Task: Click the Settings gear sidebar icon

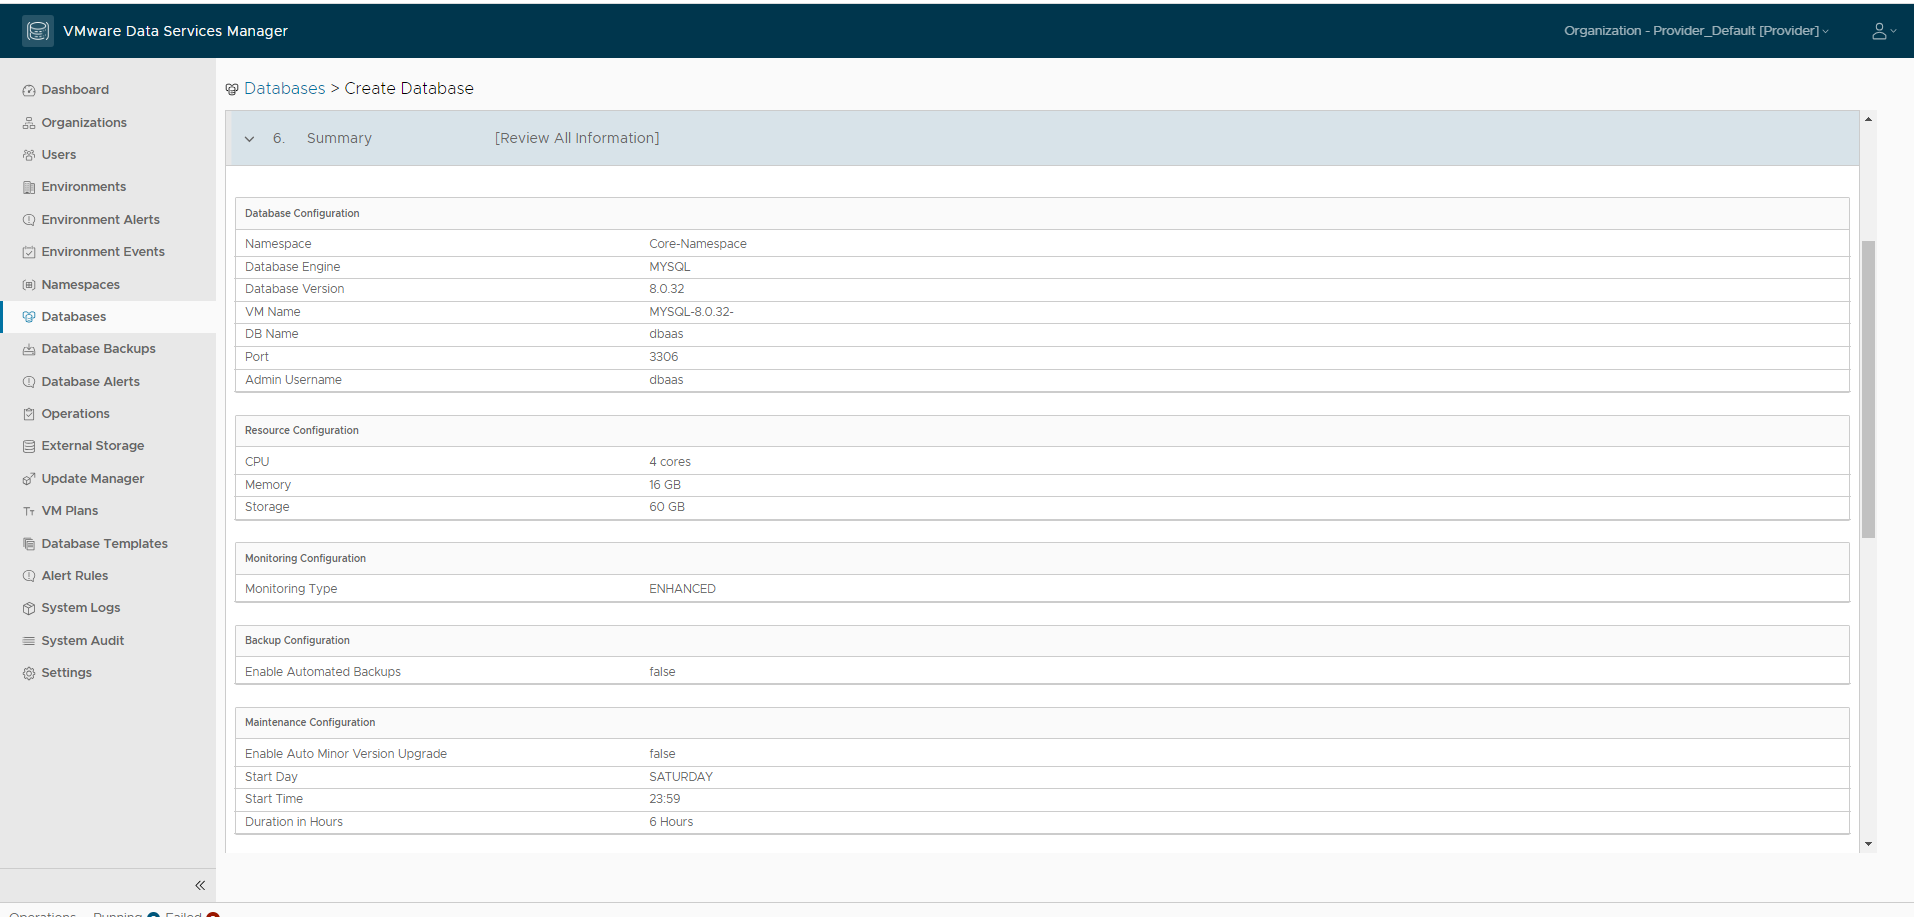Action: [x=29, y=673]
